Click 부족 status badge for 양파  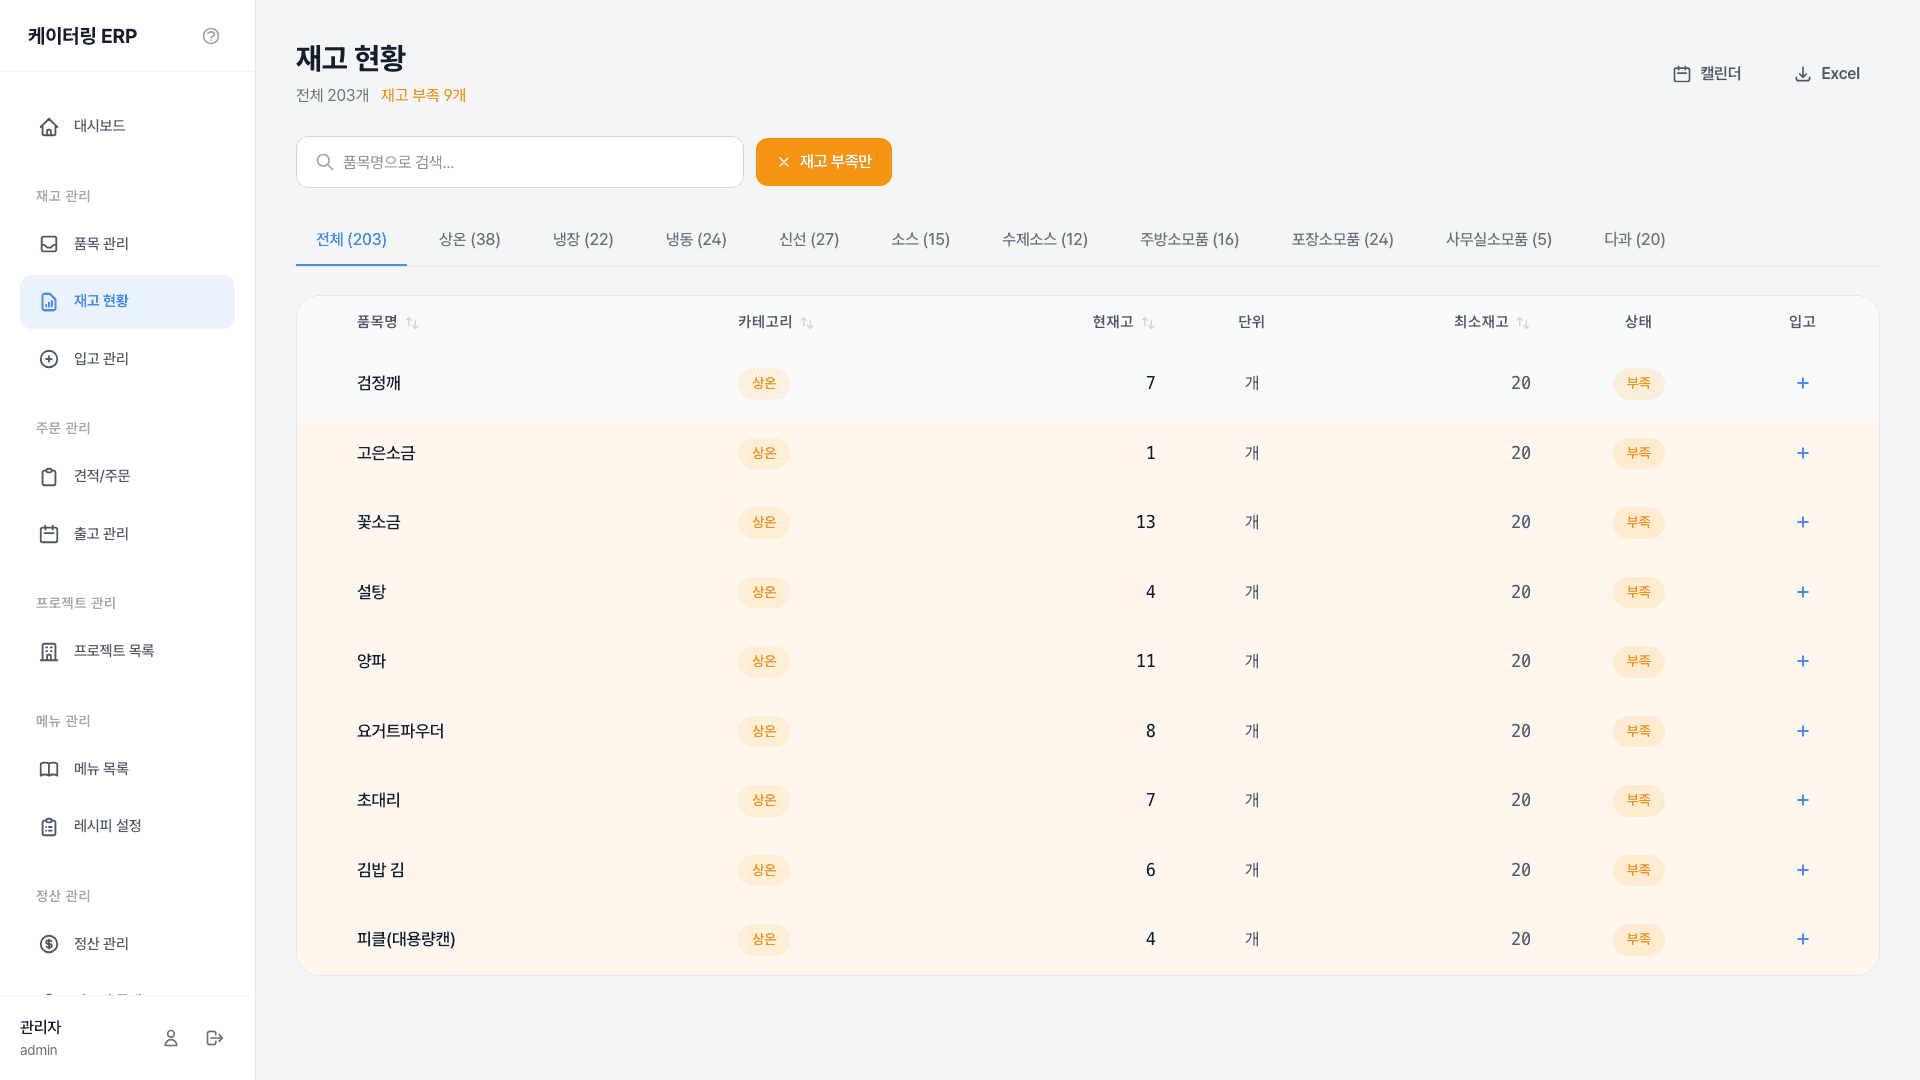click(1638, 661)
